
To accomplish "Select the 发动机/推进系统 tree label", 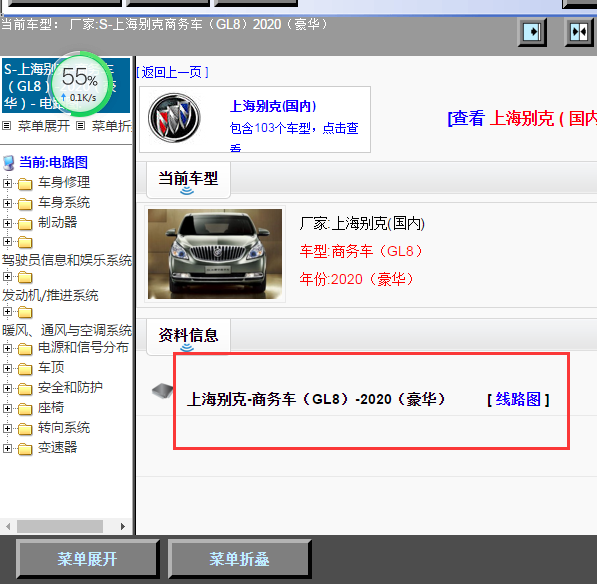I will (50, 295).
